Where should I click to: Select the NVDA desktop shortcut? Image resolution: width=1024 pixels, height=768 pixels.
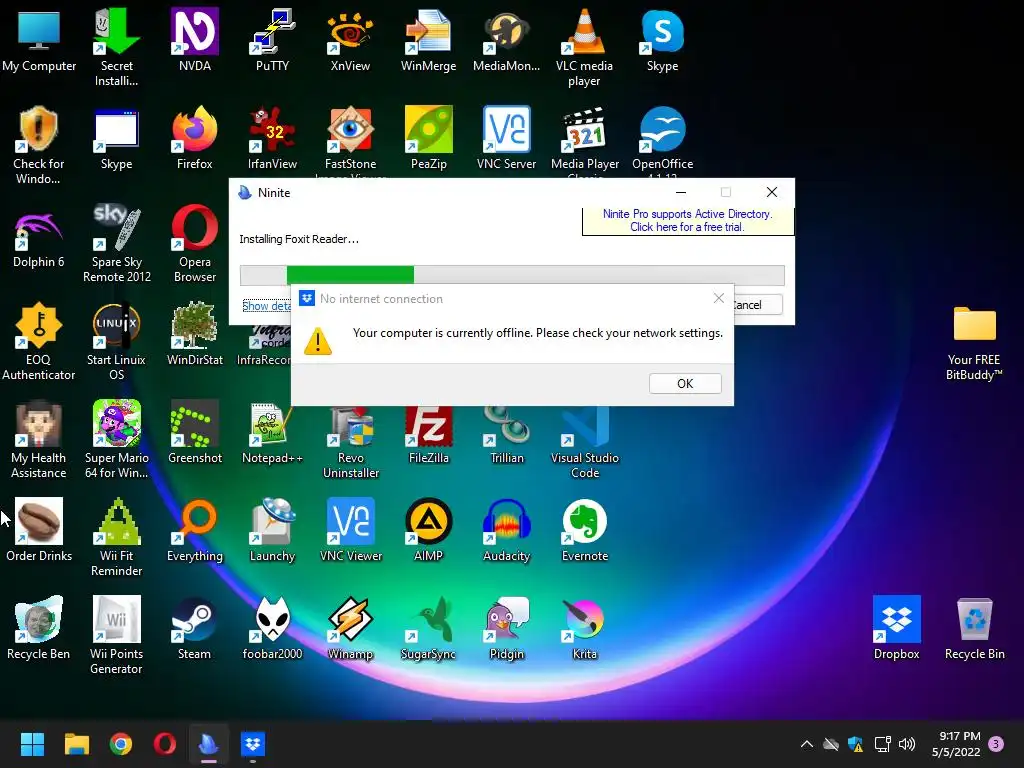coord(195,40)
